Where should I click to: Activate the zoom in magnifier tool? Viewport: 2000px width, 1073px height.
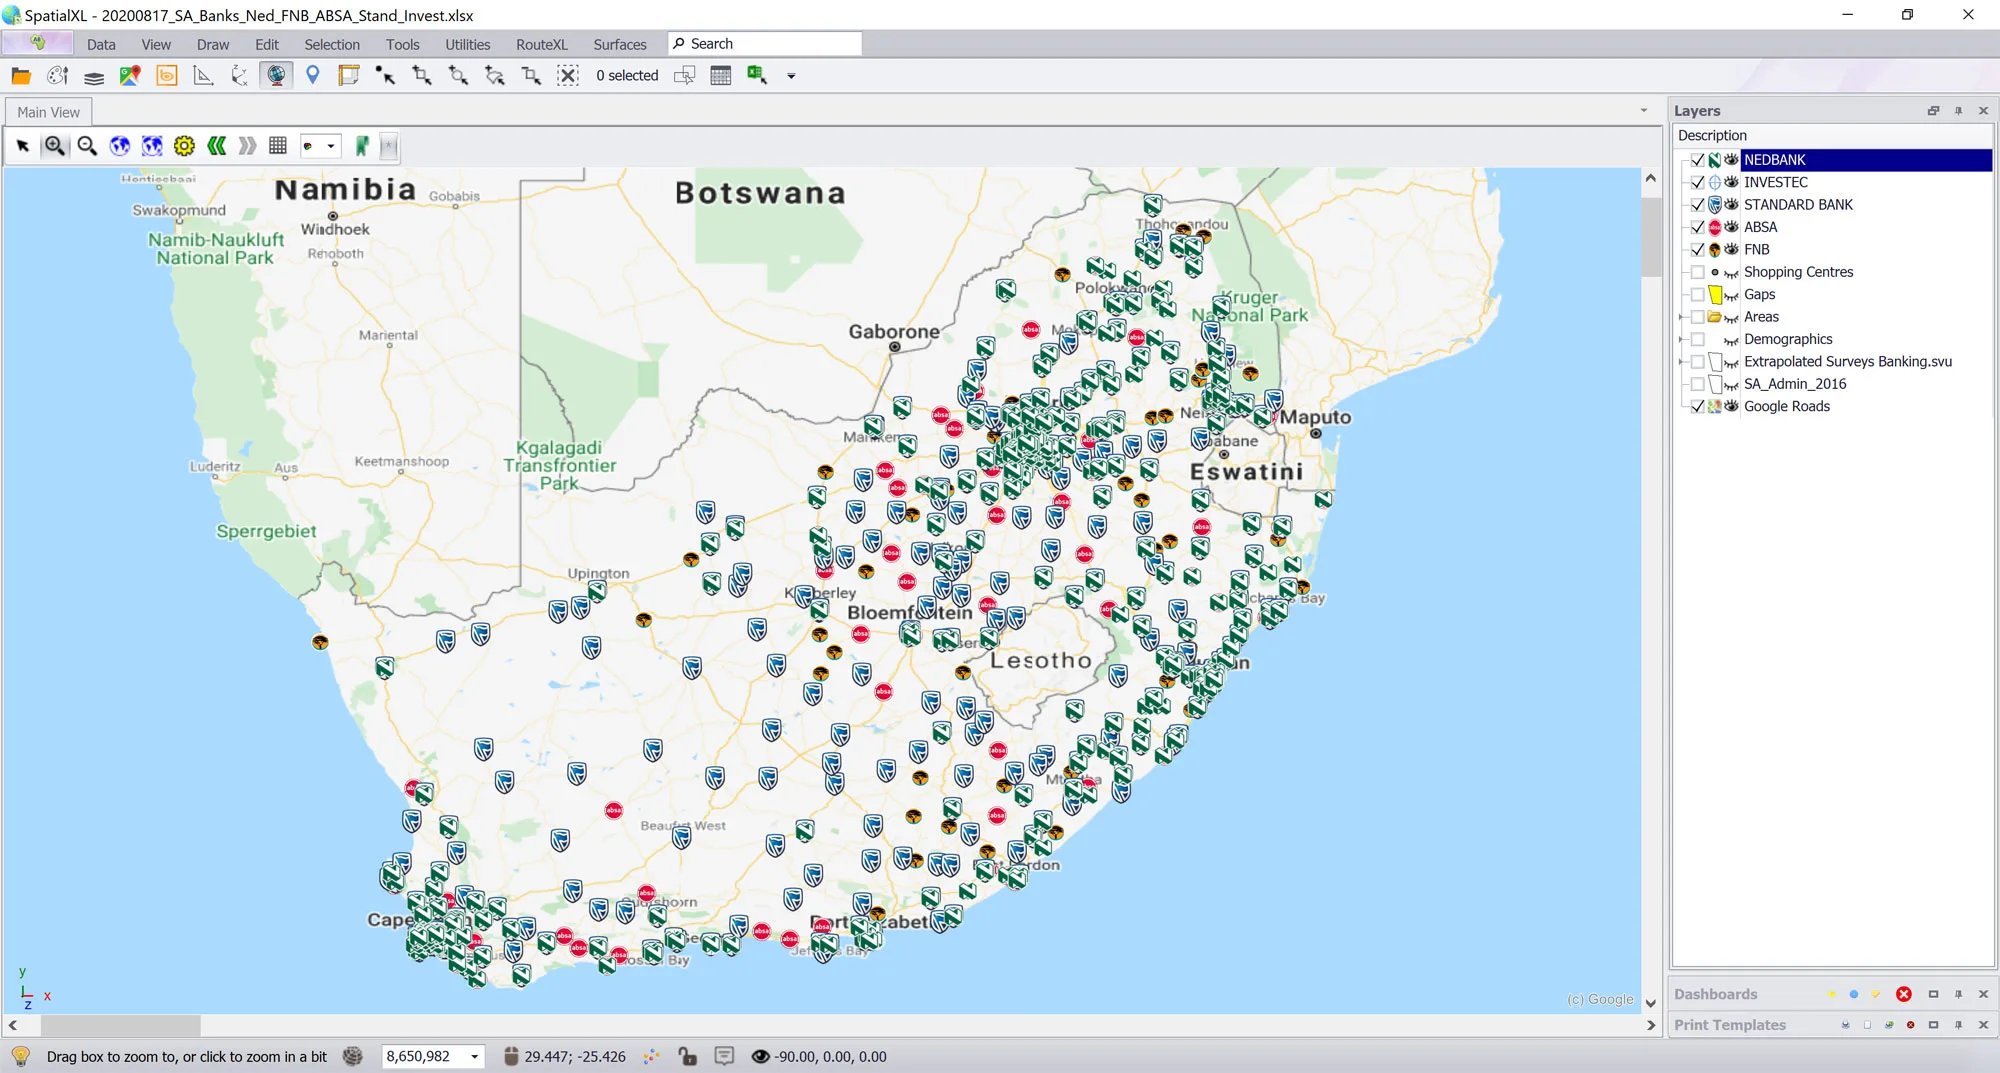coord(55,146)
